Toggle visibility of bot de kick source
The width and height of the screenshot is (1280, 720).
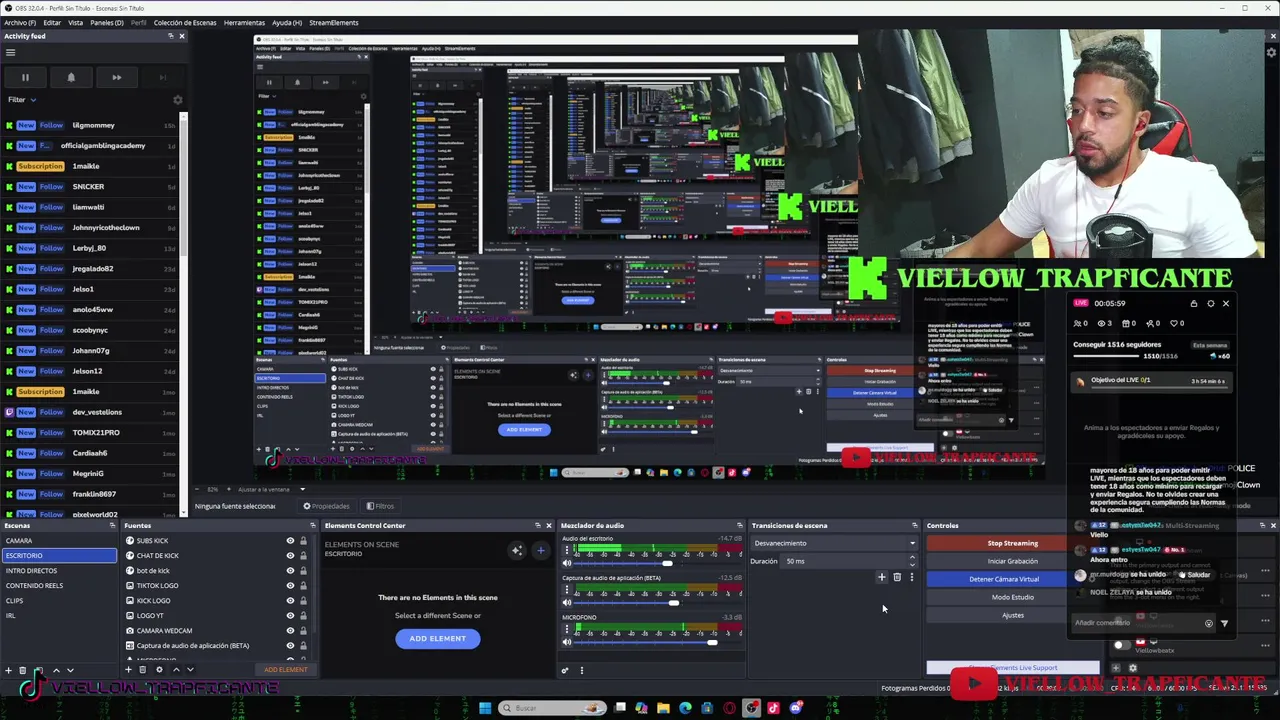click(x=290, y=571)
